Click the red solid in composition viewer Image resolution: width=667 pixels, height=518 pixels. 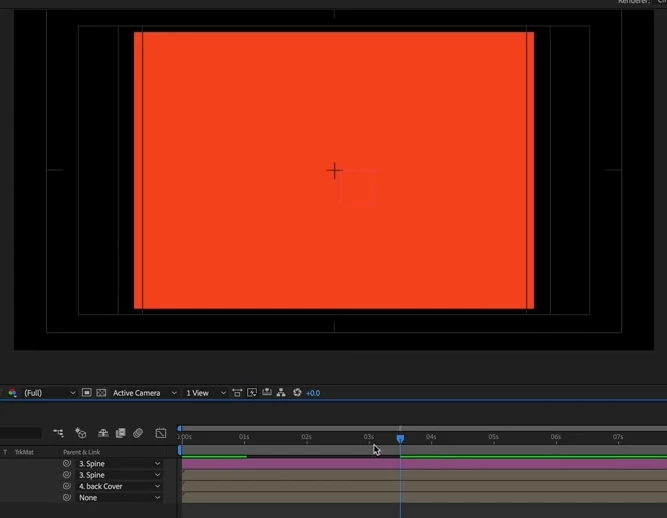point(334,170)
